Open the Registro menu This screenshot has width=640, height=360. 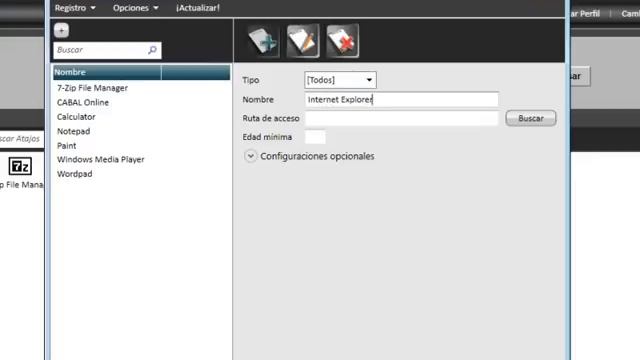tap(75, 8)
